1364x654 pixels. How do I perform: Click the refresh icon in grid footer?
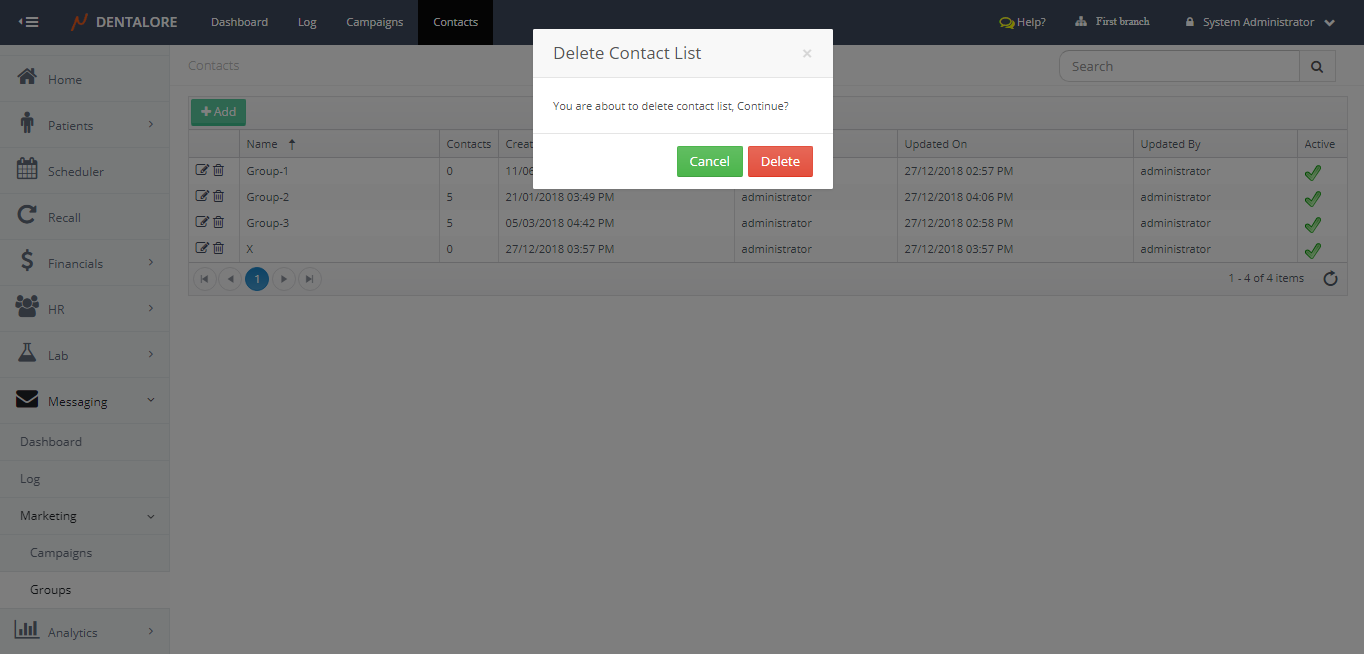pos(1330,279)
